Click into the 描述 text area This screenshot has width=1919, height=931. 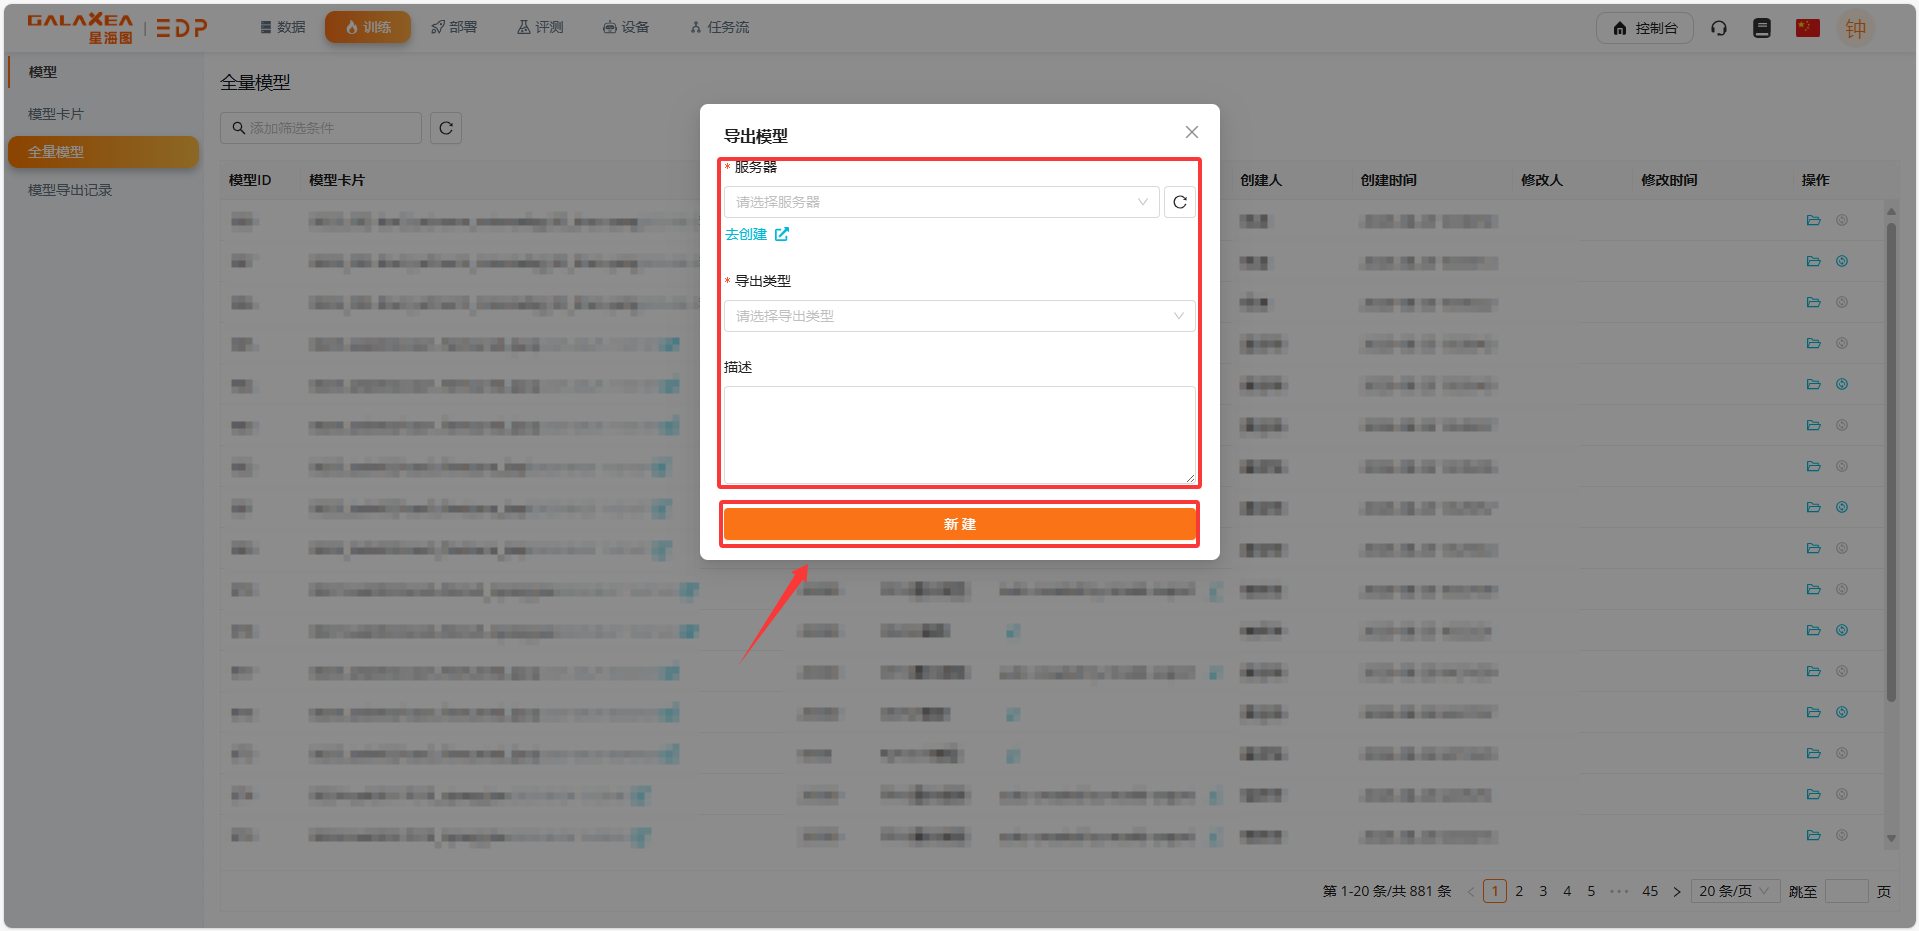pyautogui.click(x=958, y=435)
